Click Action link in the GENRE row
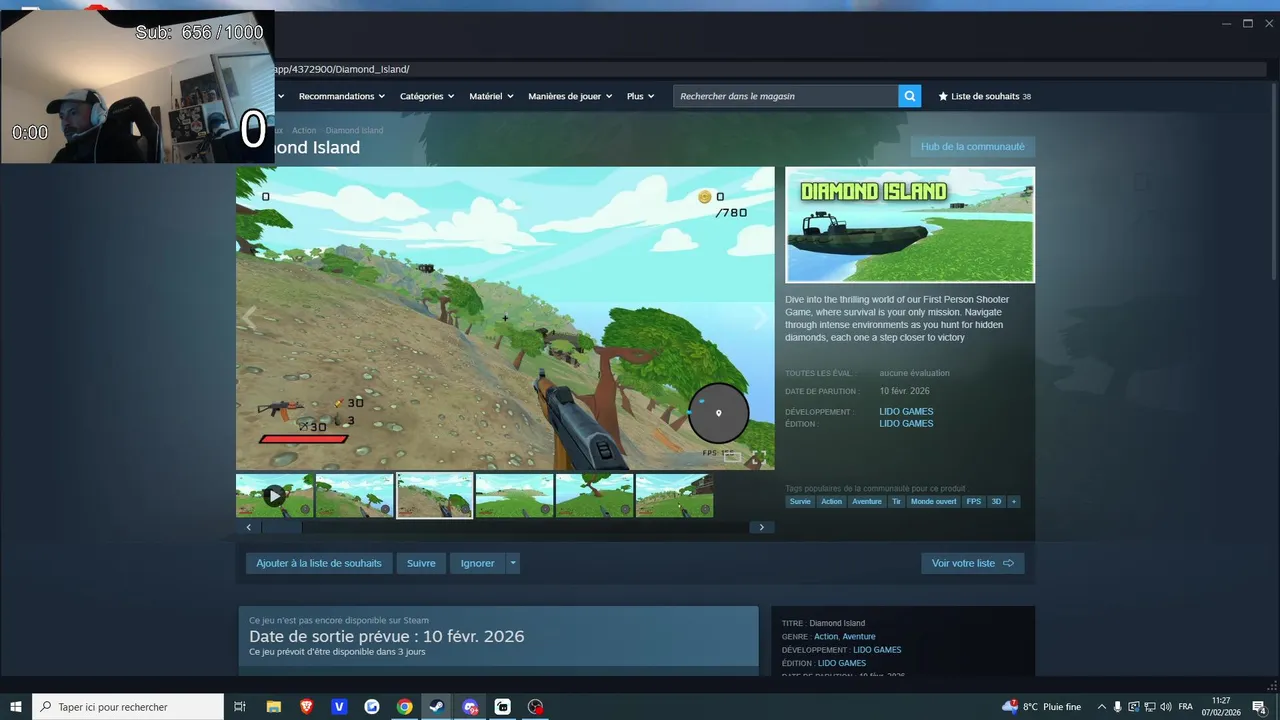This screenshot has width=1280, height=720. pos(826,636)
